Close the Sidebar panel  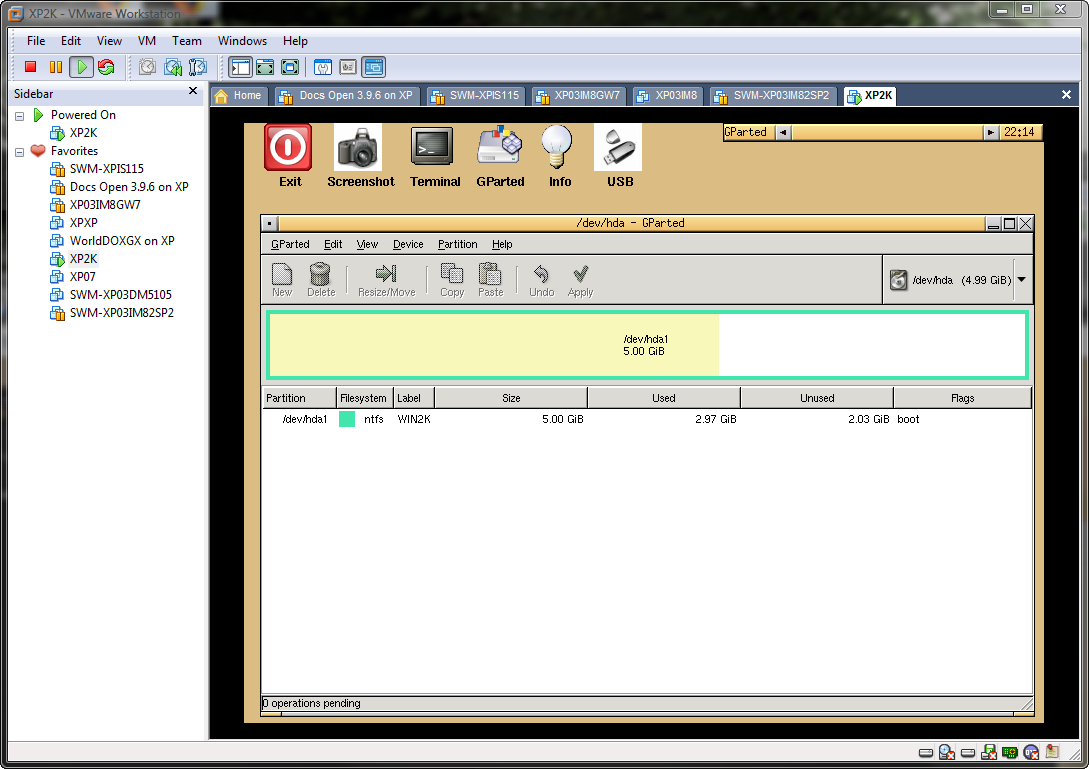click(x=193, y=91)
